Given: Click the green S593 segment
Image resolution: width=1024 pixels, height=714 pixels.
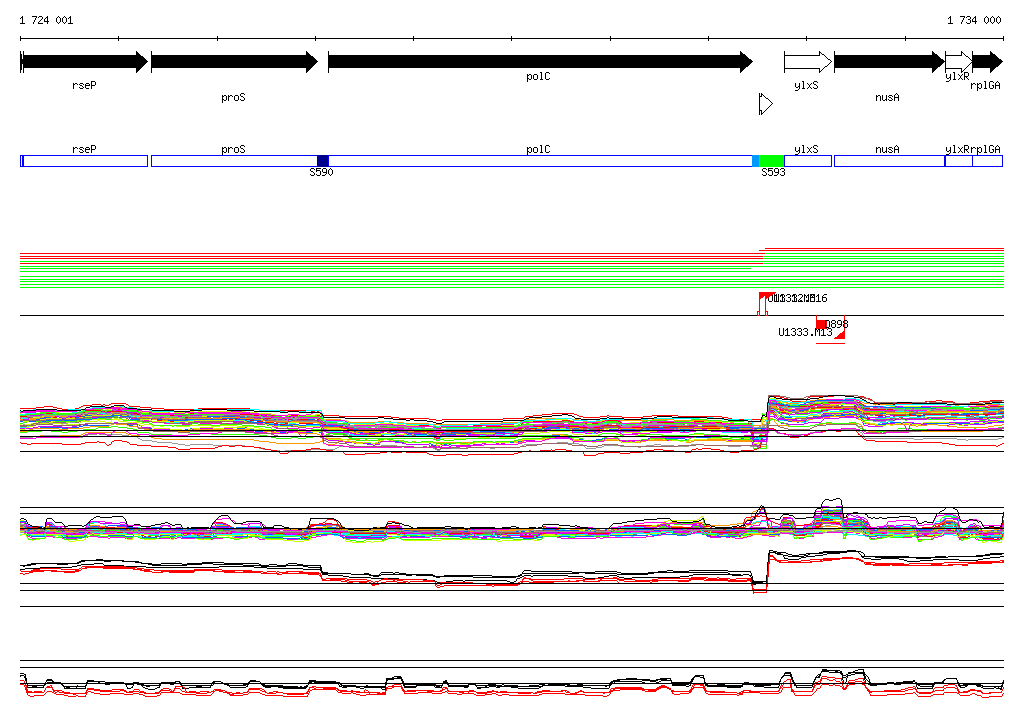Looking at the screenshot, I should pyautogui.click(x=772, y=161).
